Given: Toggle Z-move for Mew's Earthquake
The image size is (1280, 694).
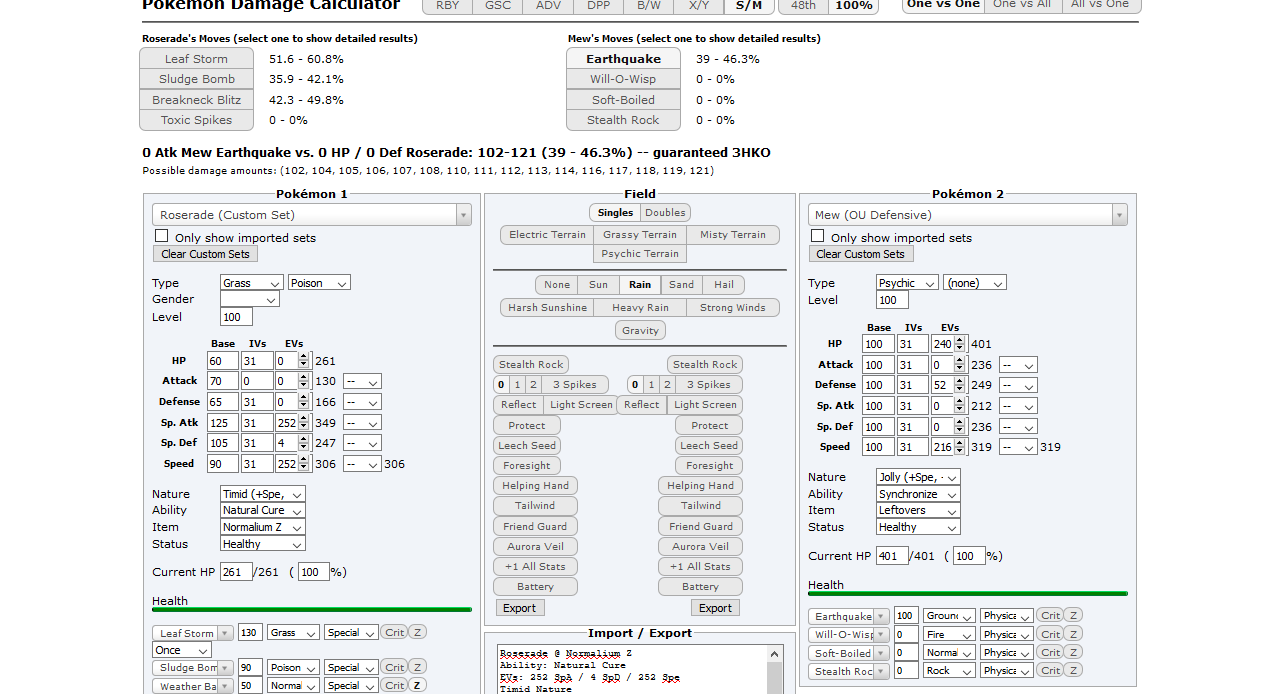Looking at the screenshot, I should 1073,616.
